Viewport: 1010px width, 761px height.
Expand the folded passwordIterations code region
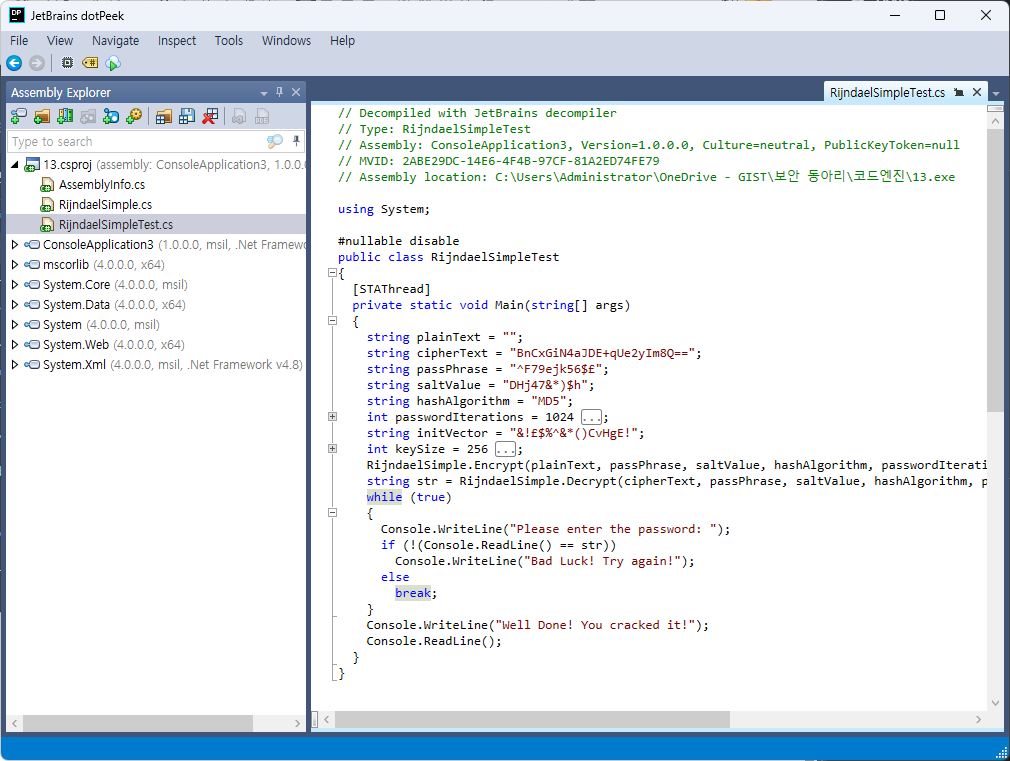pyautogui.click(x=332, y=417)
